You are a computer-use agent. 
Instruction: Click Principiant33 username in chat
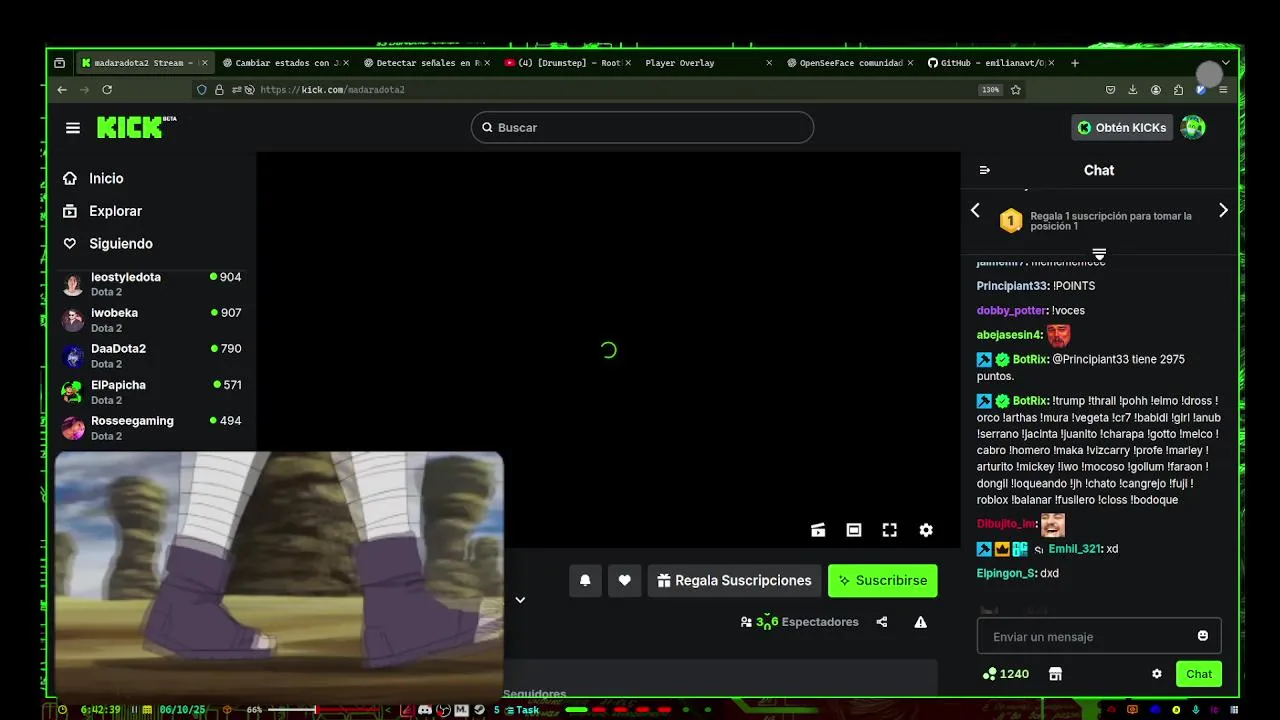(x=1013, y=286)
